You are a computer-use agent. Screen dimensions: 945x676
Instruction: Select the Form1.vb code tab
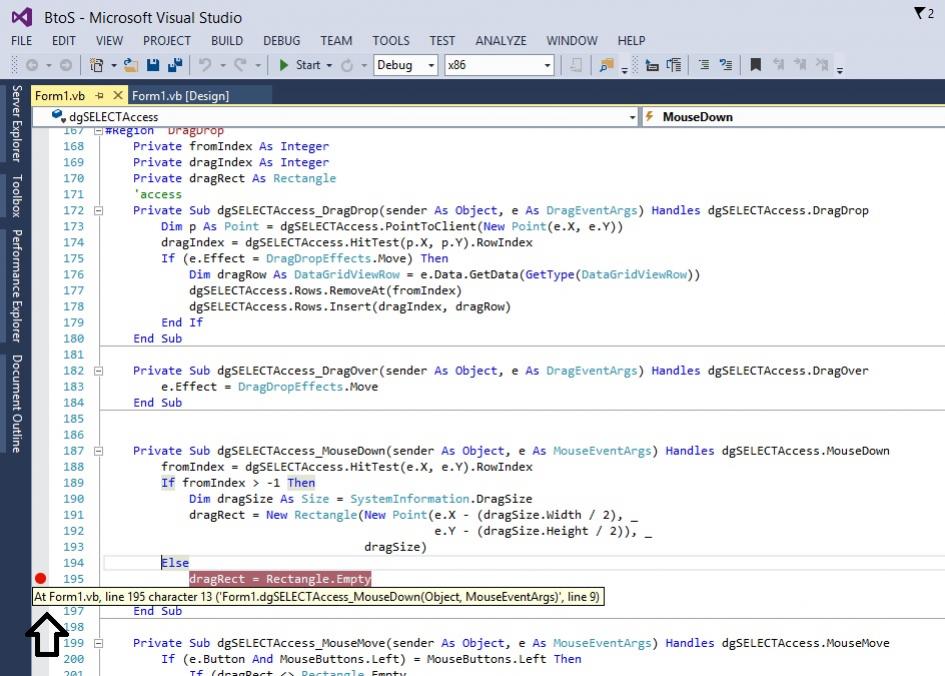(x=60, y=96)
